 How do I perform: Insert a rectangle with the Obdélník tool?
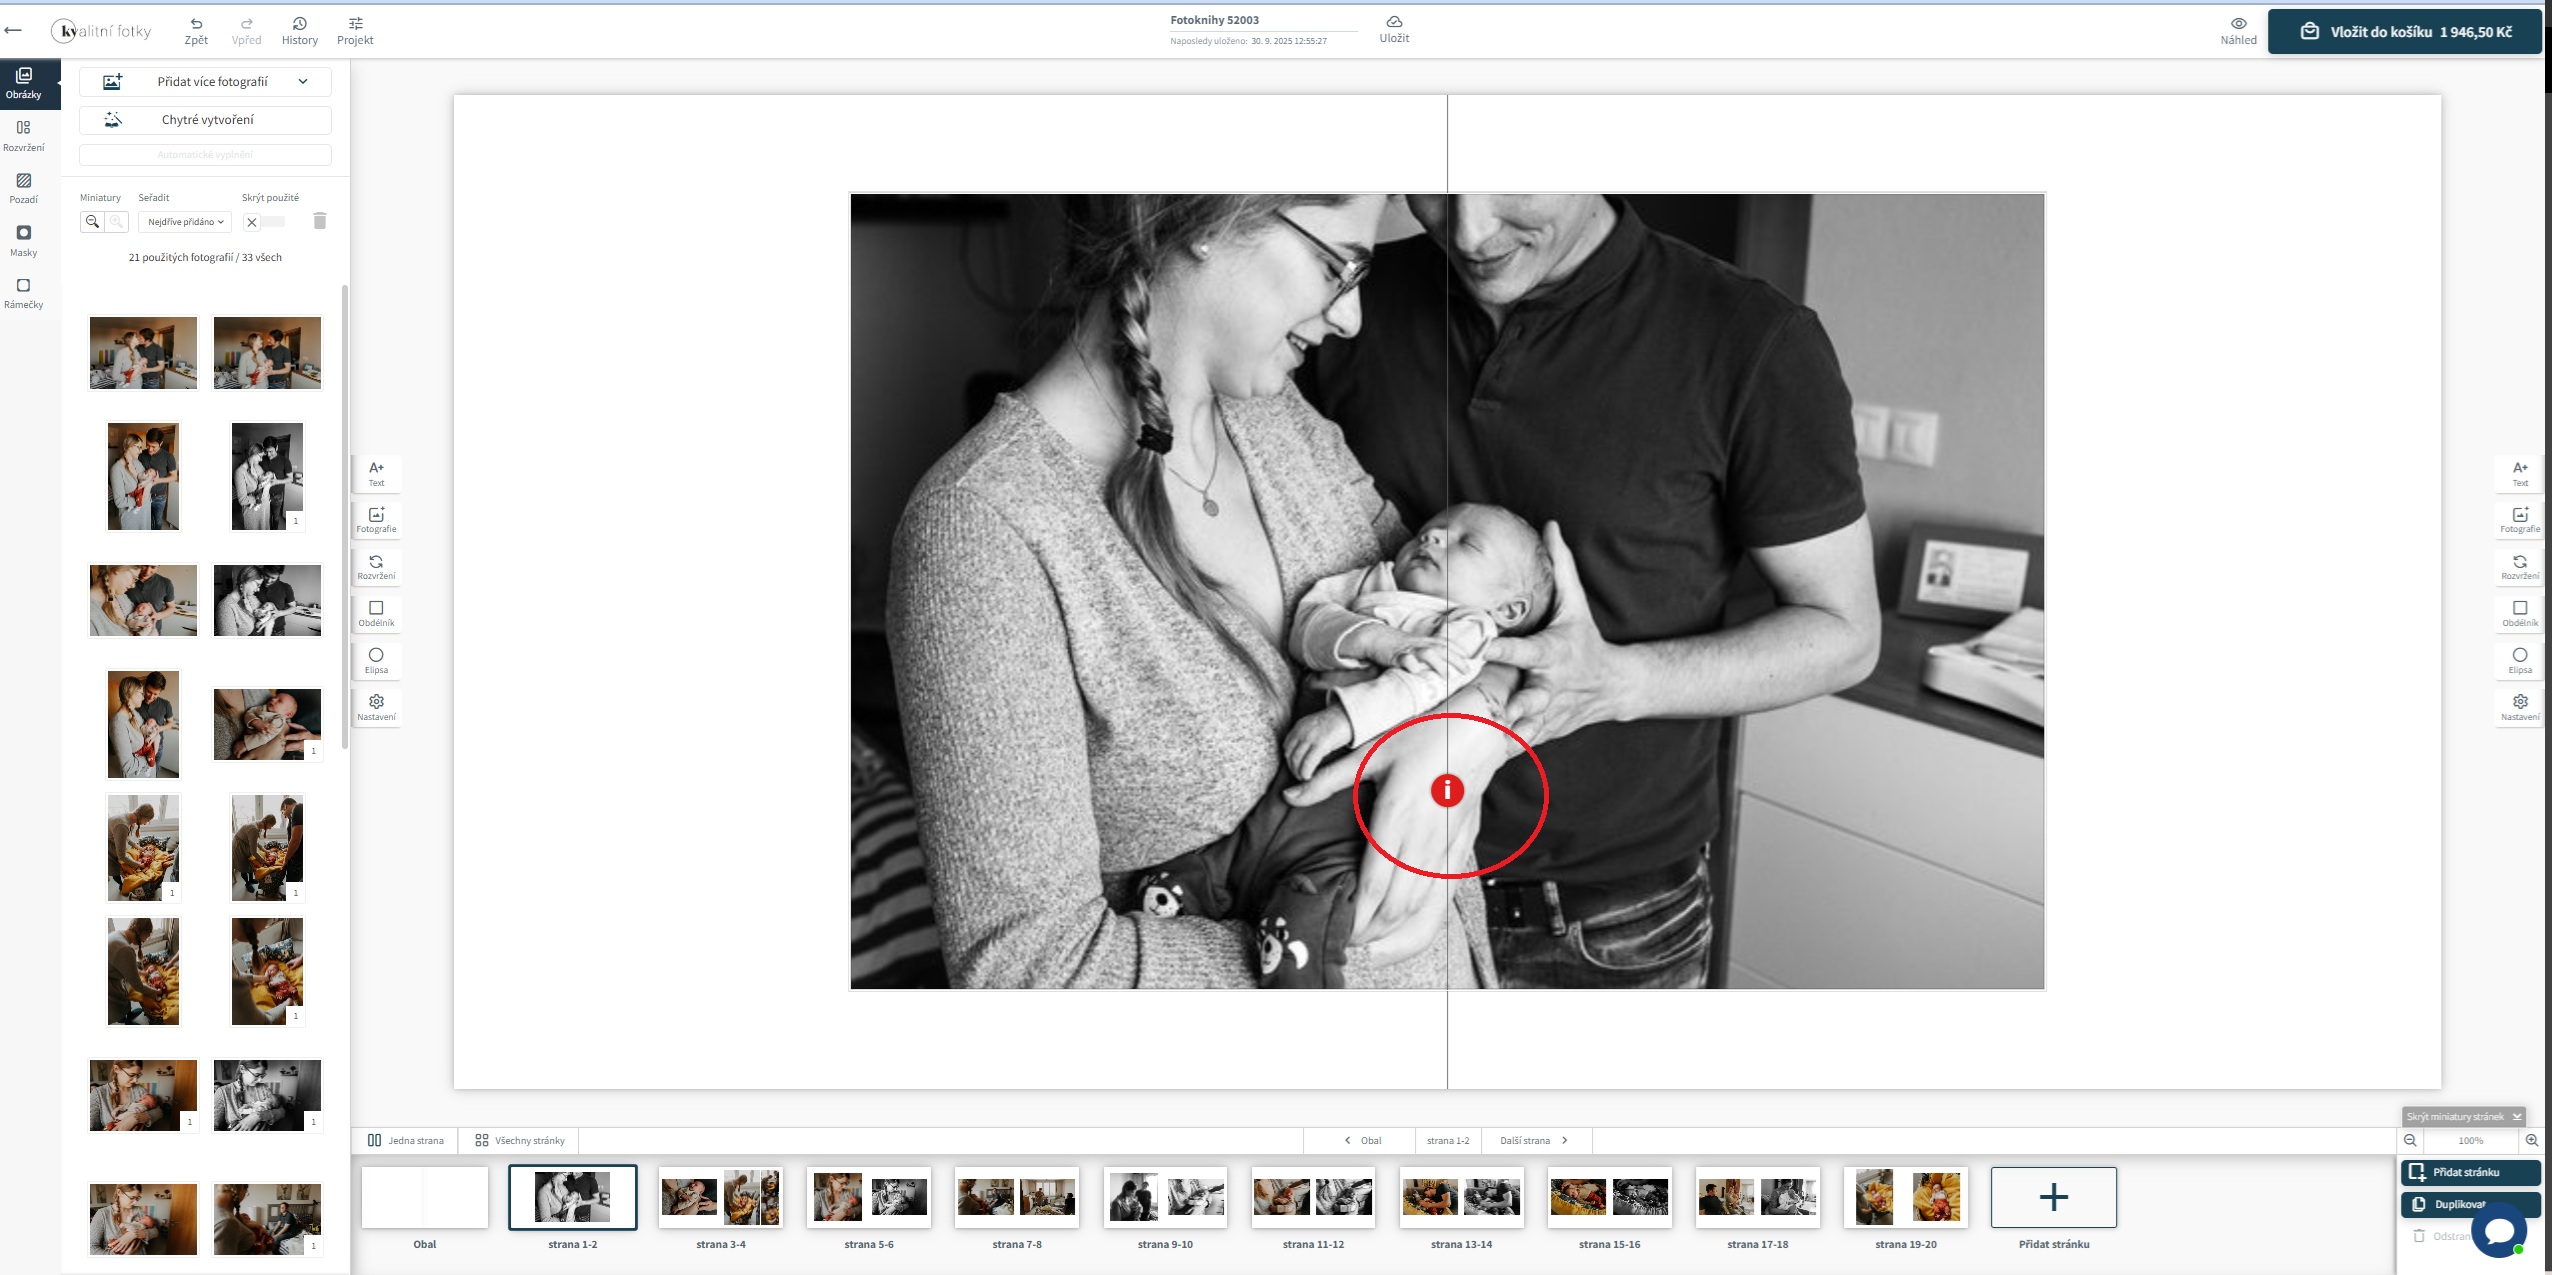377,613
